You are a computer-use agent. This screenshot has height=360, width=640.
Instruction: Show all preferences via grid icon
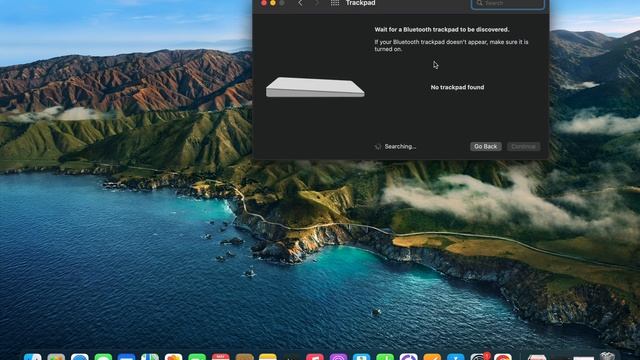335,3
